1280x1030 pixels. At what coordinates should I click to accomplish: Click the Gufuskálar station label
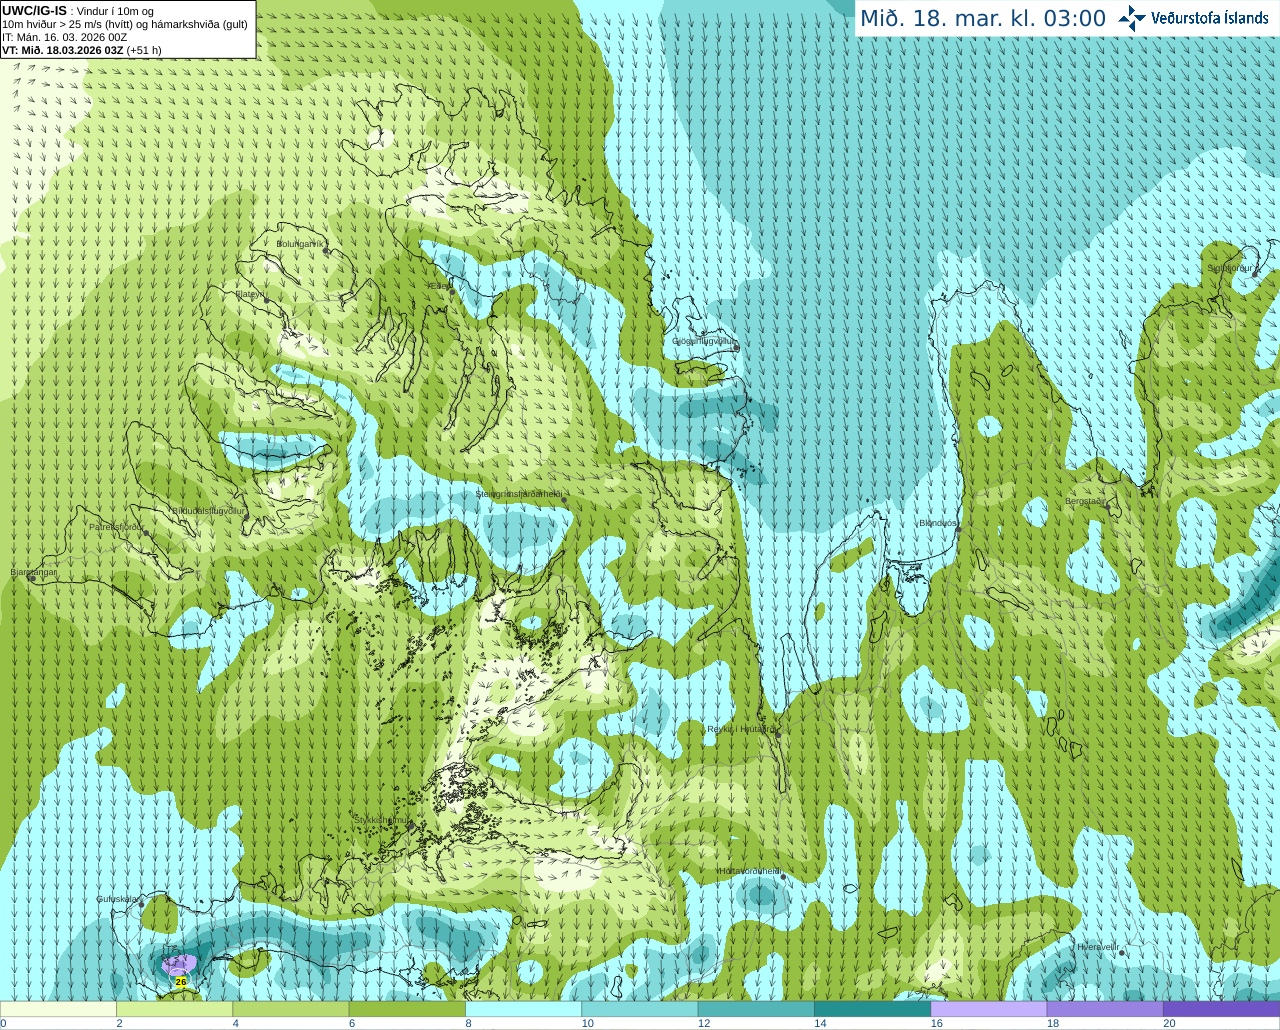(117, 899)
